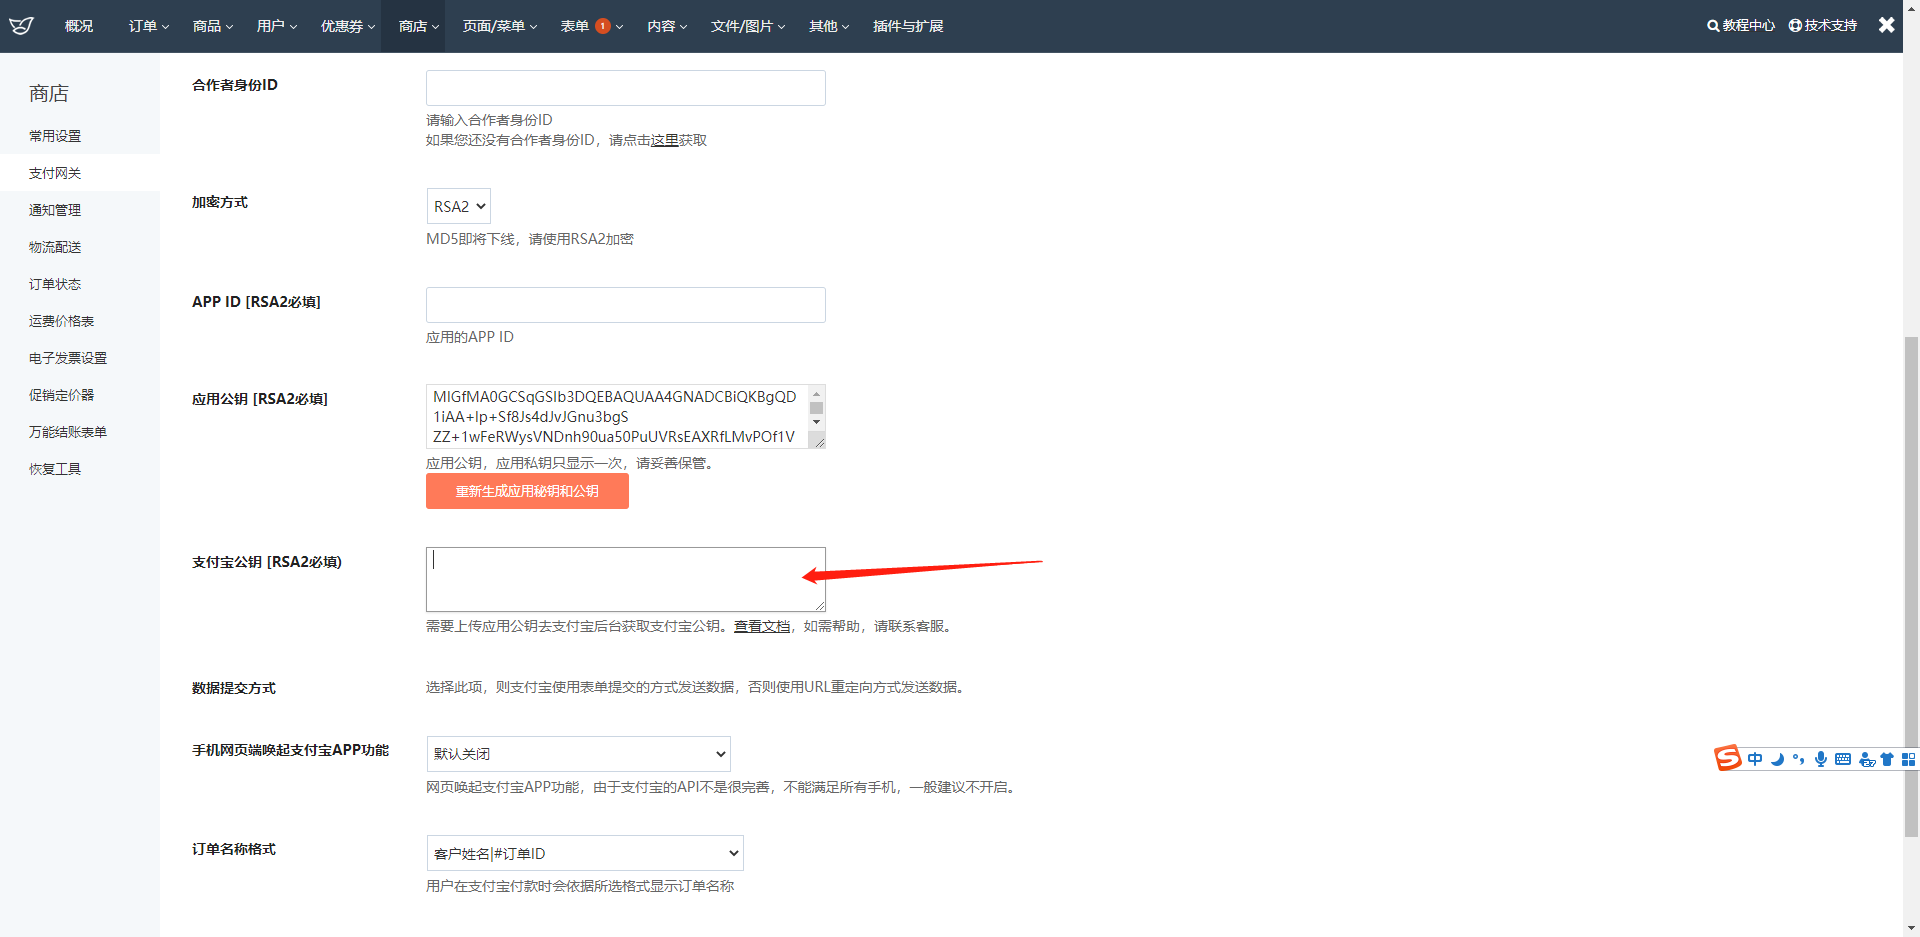Screen dimensions: 1920x937
Task: Open the toolbox grid icon in IME toolbar
Action: 1908,759
